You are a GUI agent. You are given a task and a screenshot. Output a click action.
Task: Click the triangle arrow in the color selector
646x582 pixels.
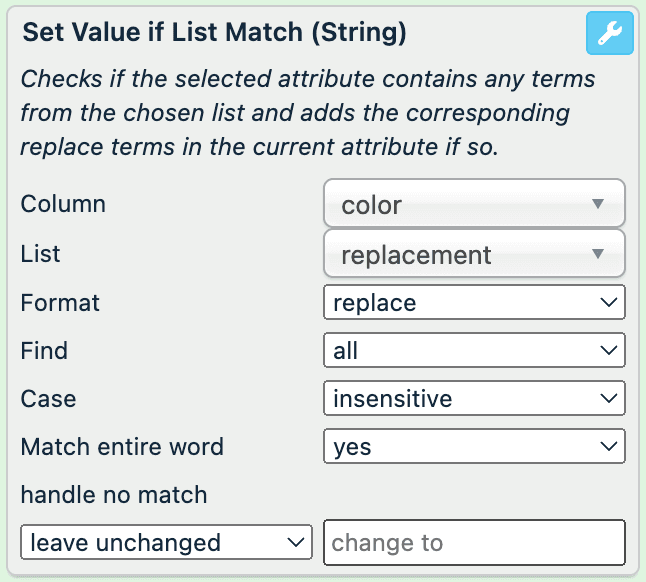[x=598, y=204]
